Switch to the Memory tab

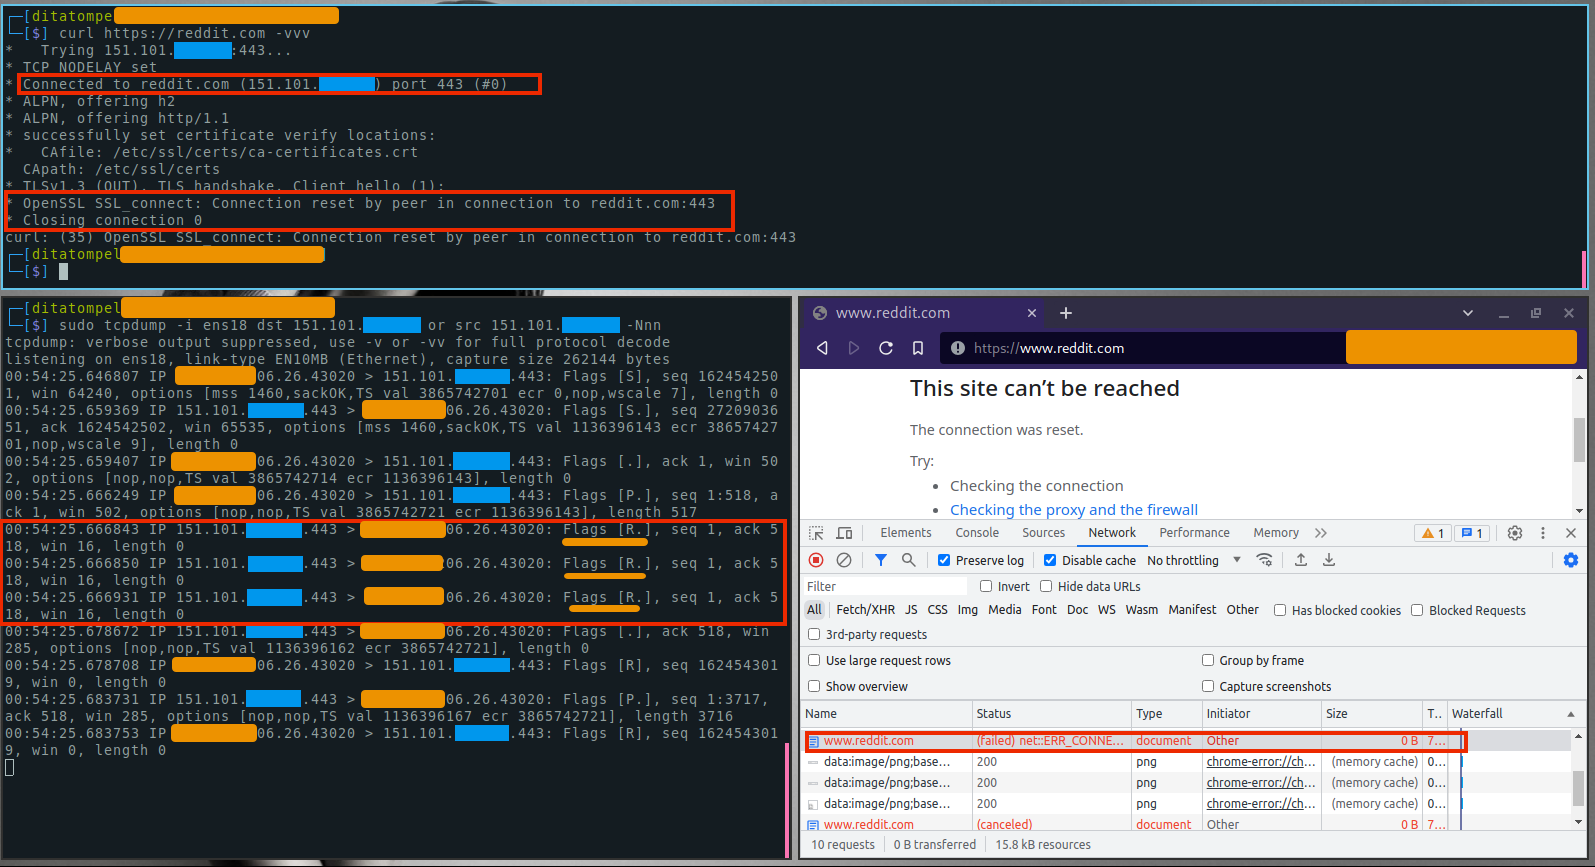(1276, 533)
